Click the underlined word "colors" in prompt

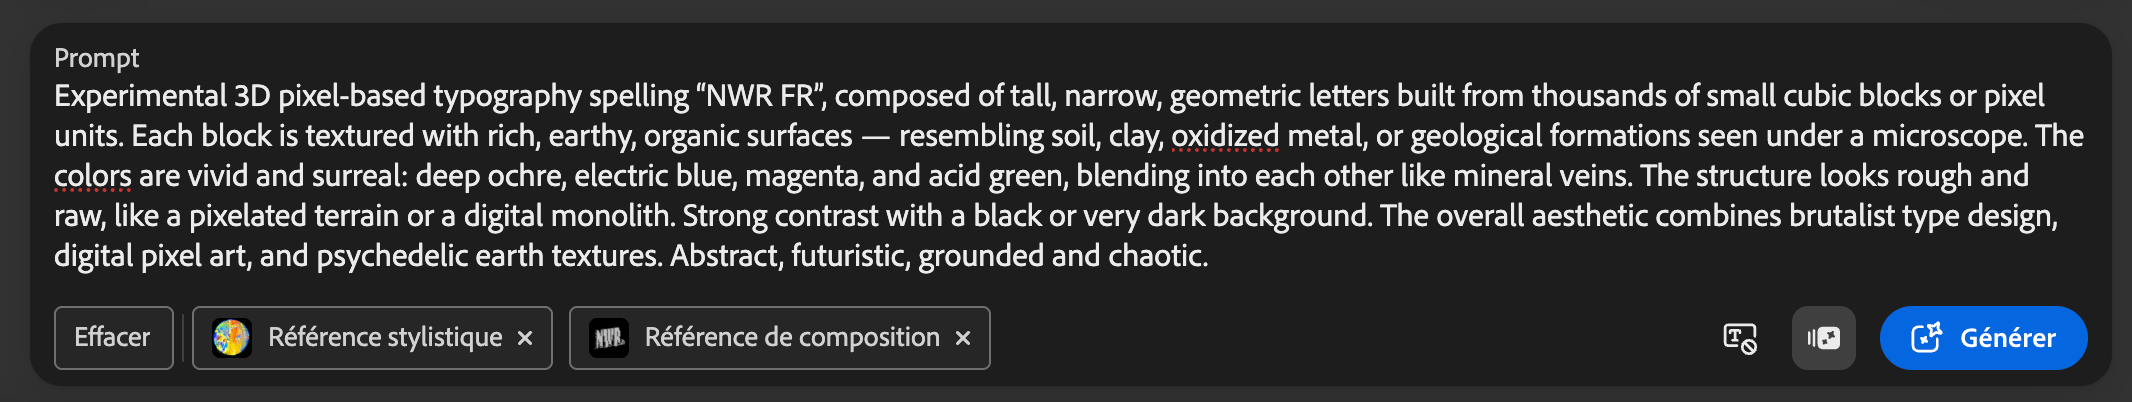coord(93,176)
